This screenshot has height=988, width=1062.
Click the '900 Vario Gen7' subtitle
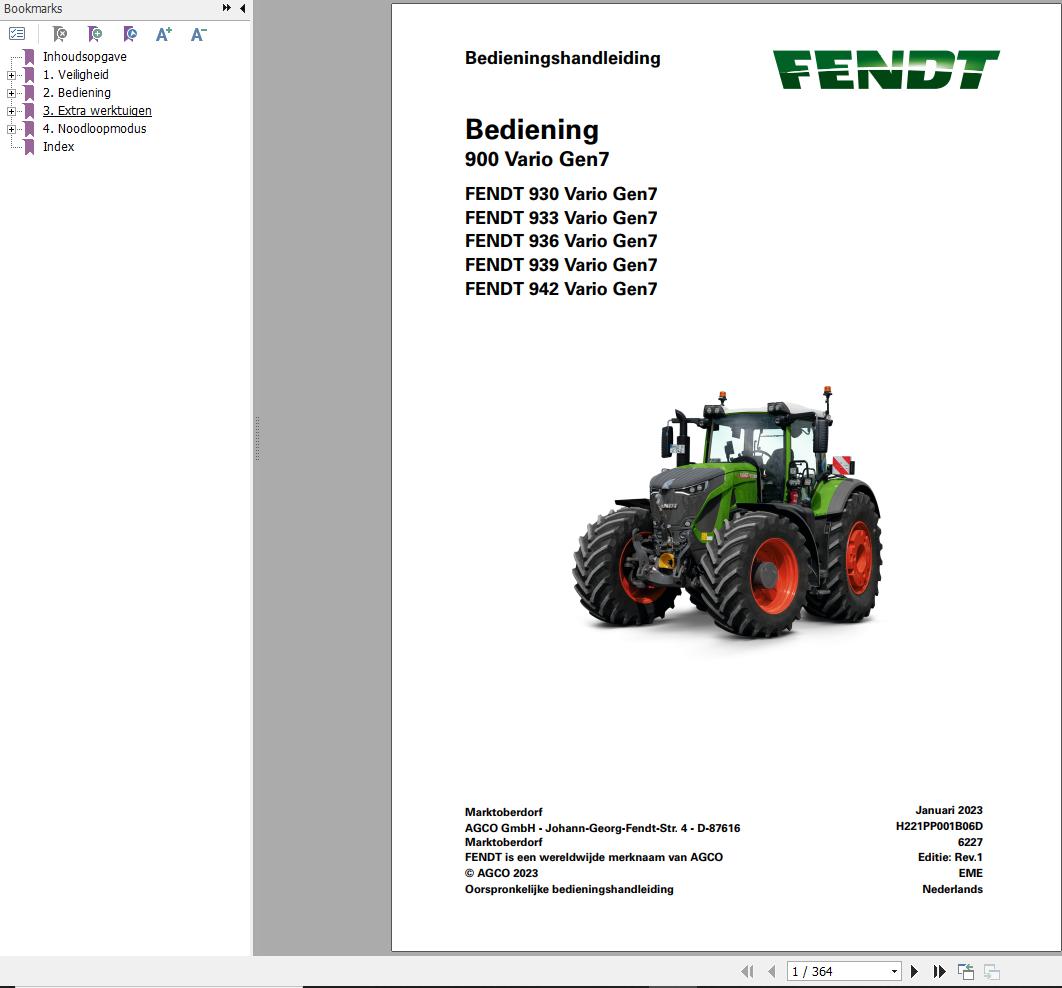pos(536,159)
